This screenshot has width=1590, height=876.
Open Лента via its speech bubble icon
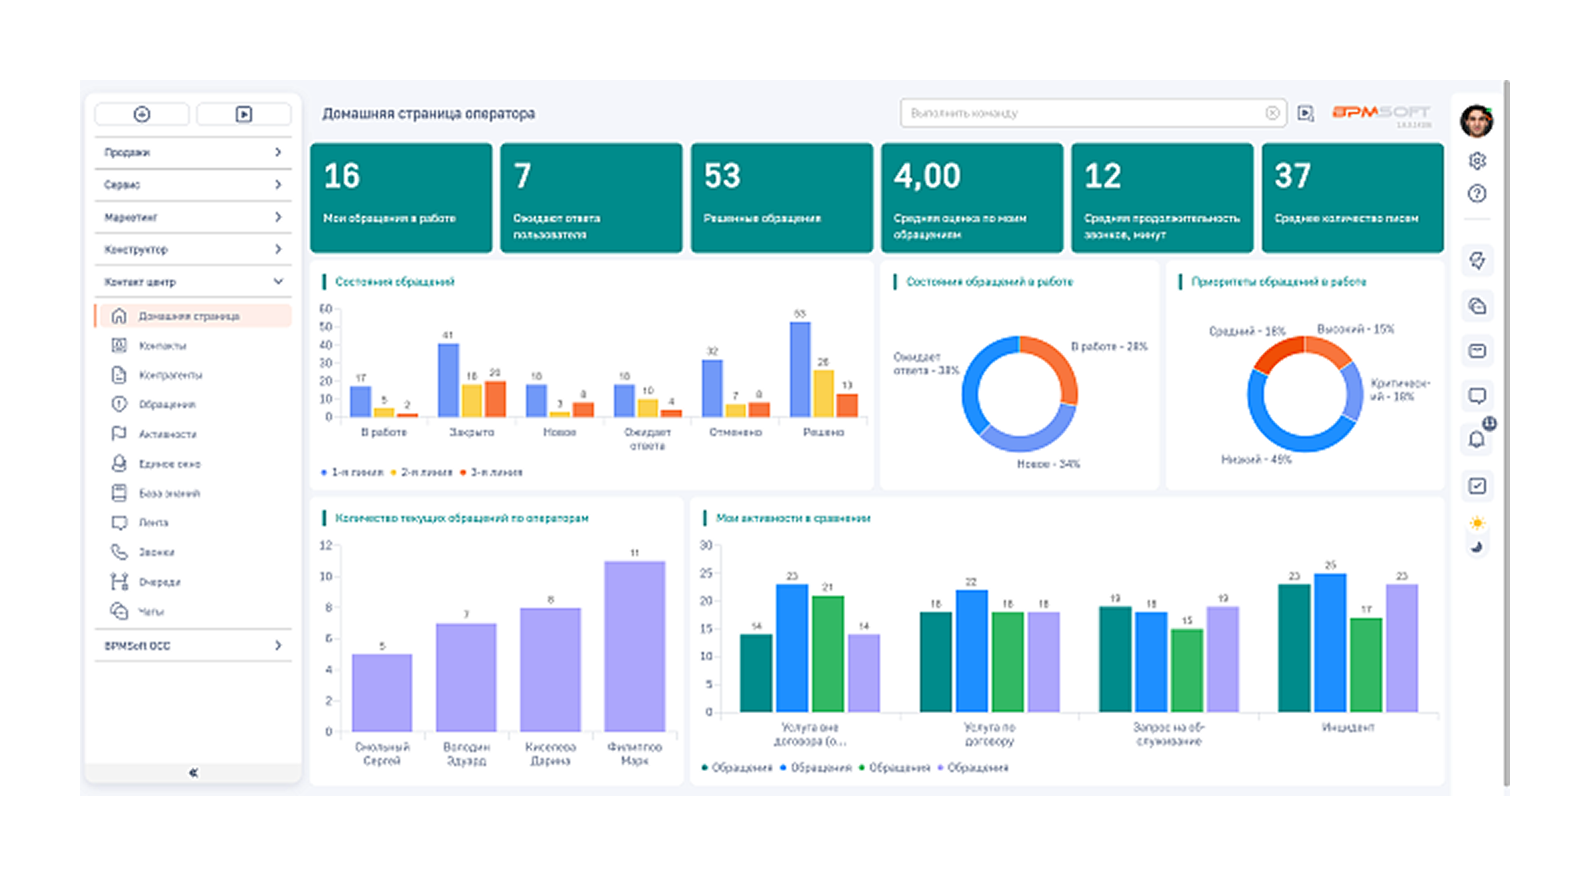(119, 522)
